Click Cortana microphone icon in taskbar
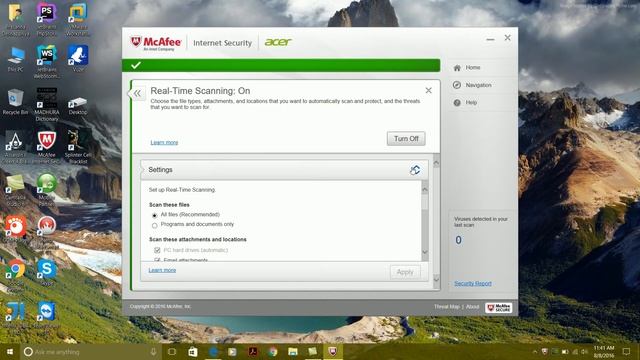 point(153,351)
